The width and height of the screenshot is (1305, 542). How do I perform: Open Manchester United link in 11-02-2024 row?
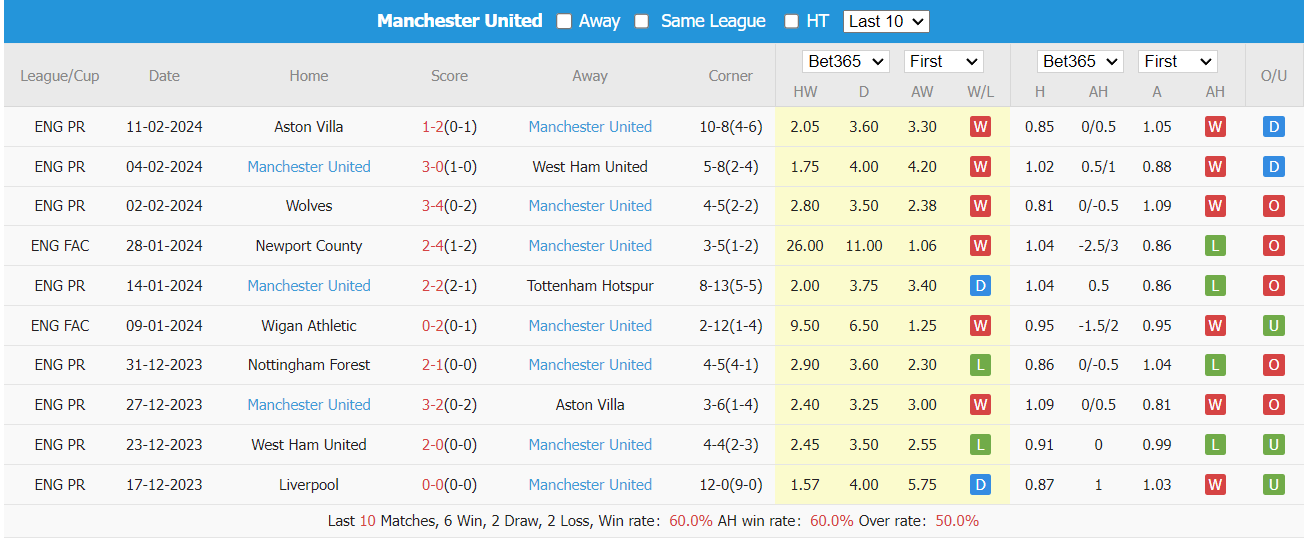click(x=590, y=127)
